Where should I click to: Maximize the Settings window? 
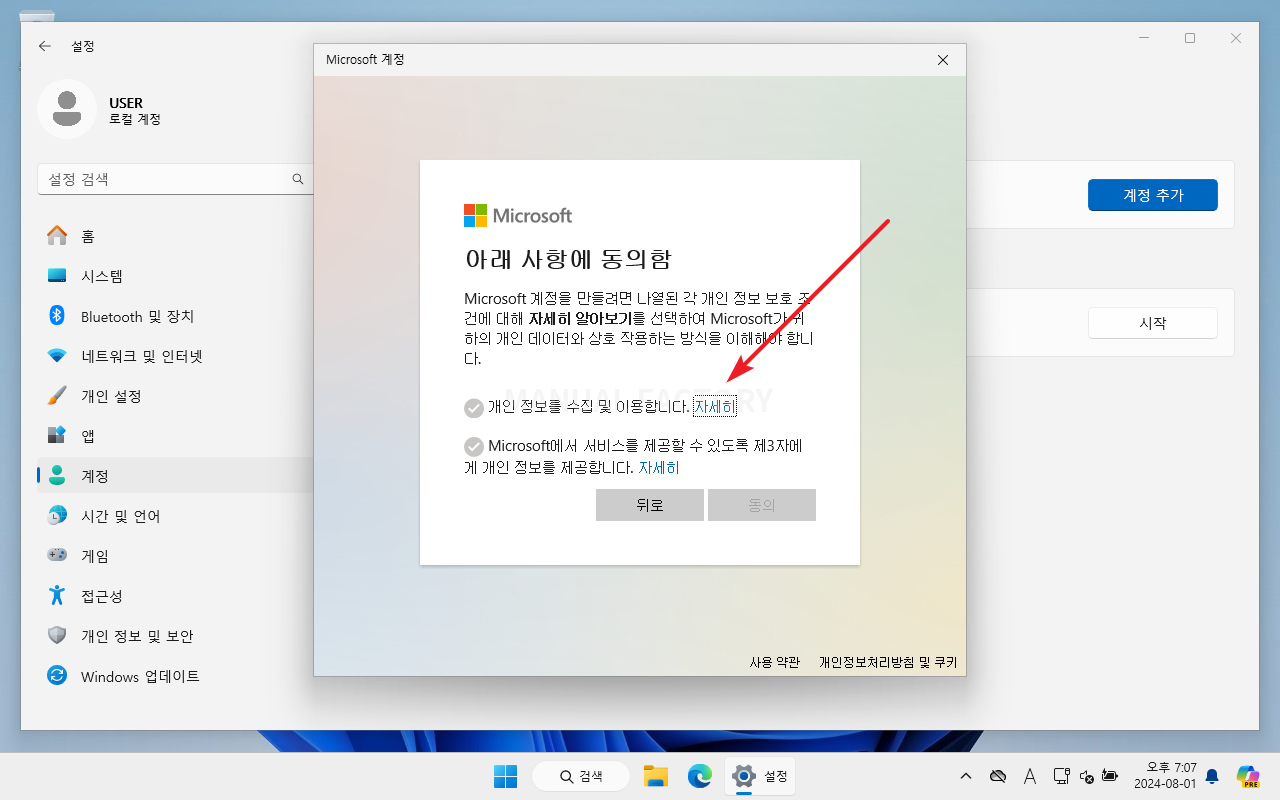pos(1190,38)
